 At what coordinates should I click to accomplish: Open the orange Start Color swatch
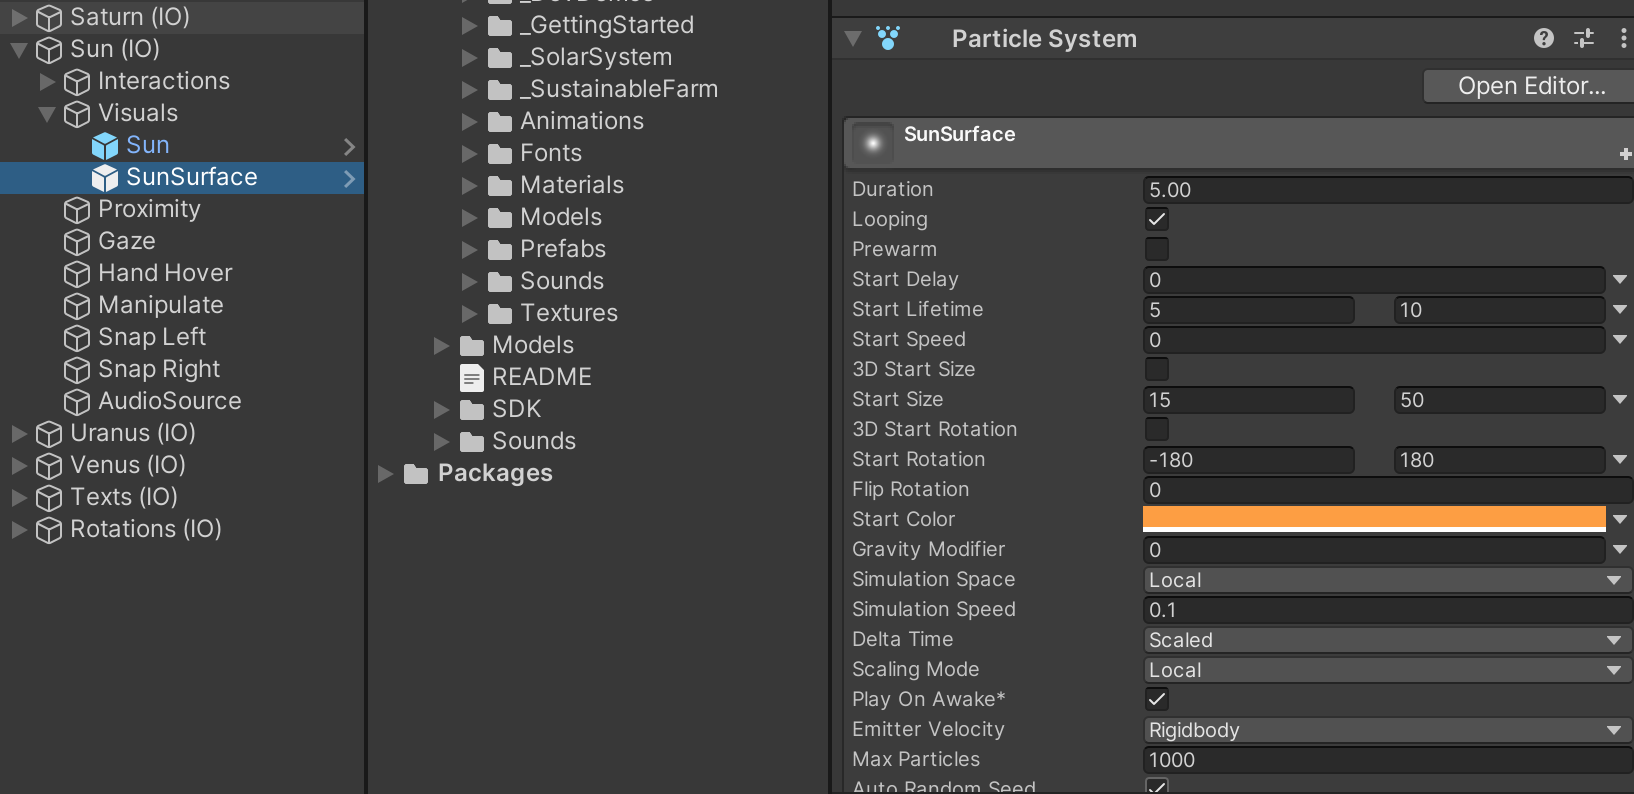(x=1373, y=518)
